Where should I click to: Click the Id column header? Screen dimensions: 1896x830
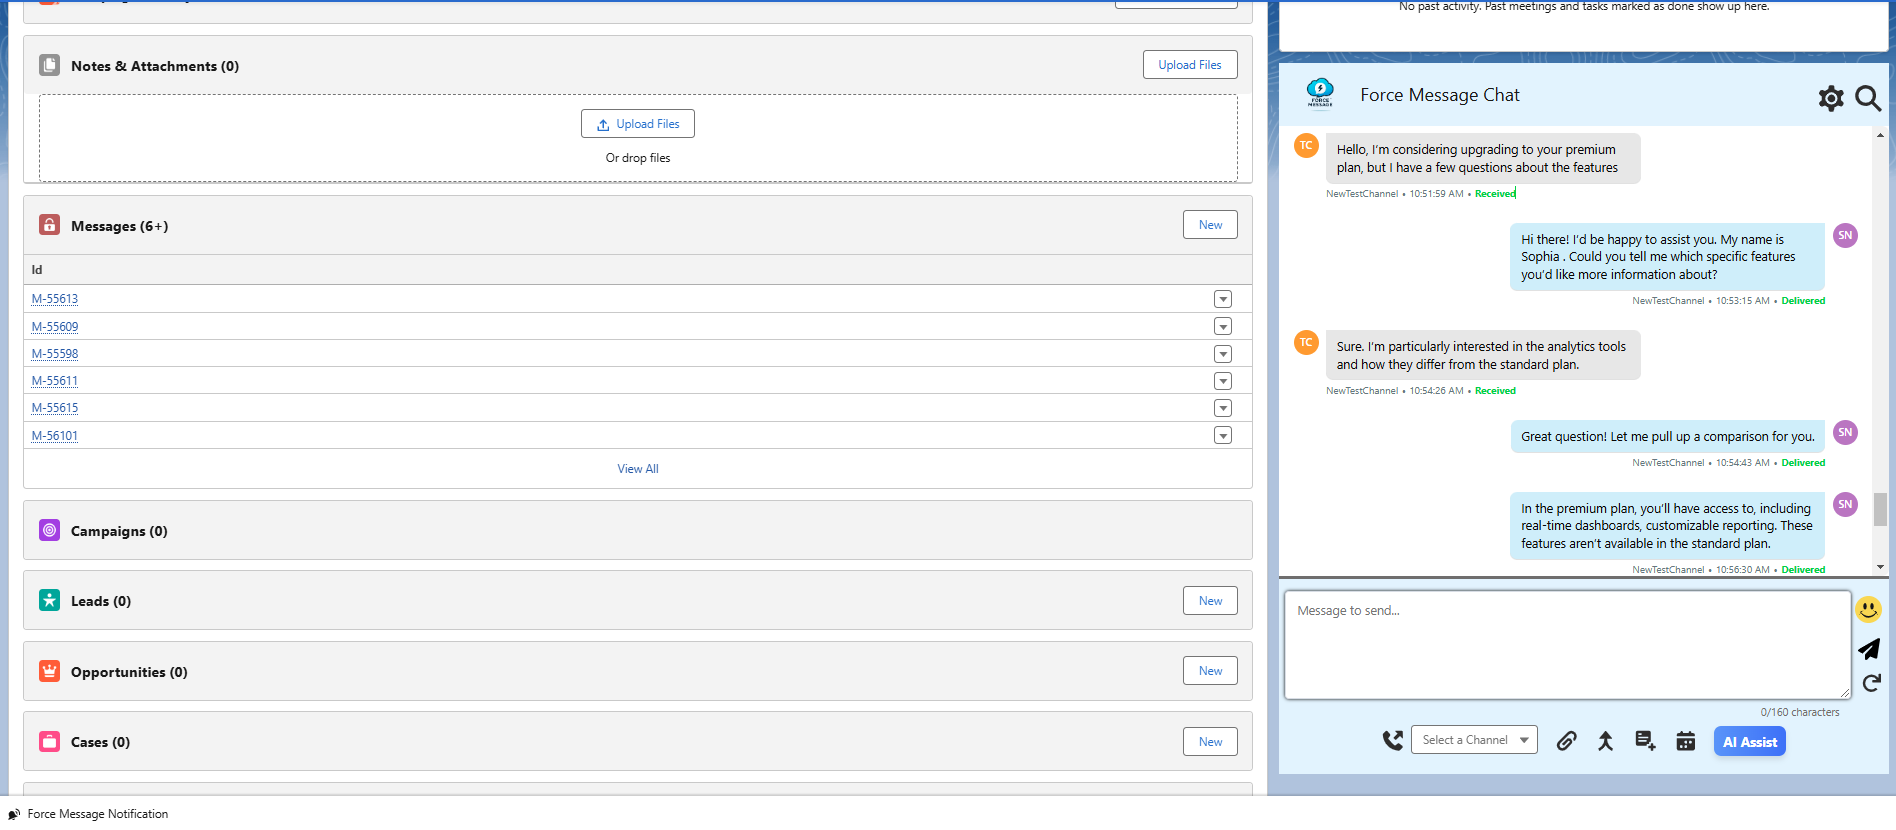(x=37, y=270)
